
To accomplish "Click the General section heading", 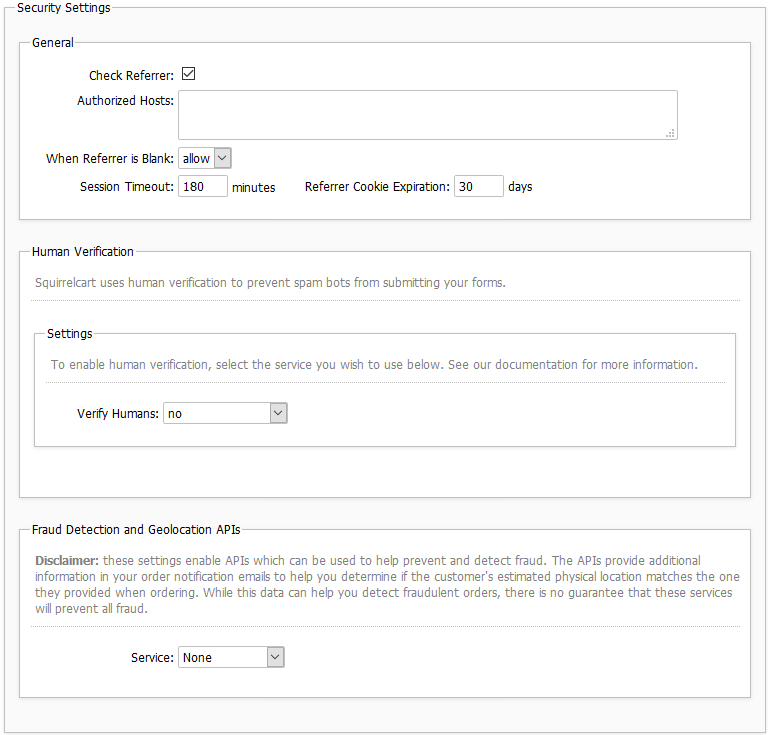I will click(x=53, y=43).
